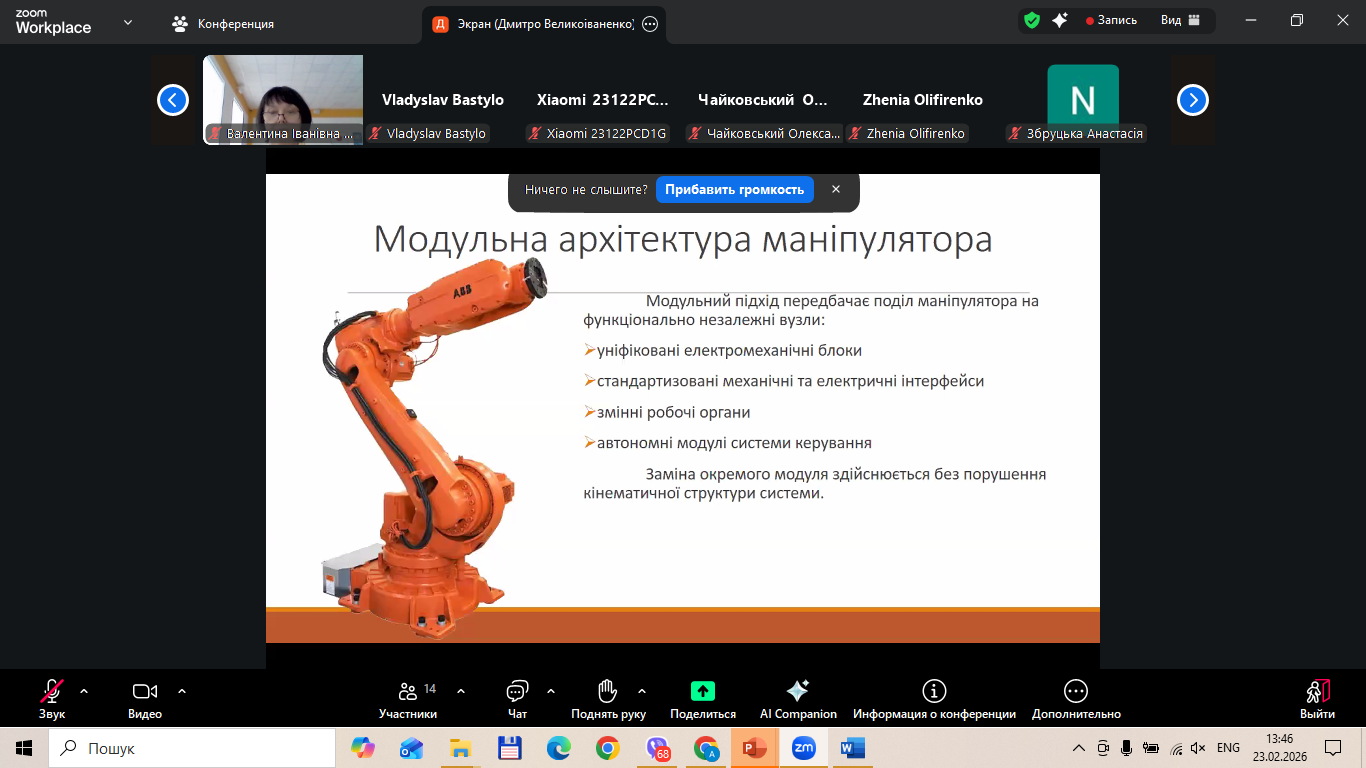Select the Xiaomi 23122PCD1G participant tile
The width and height of the screenshot is (1366, 768).
603,100
